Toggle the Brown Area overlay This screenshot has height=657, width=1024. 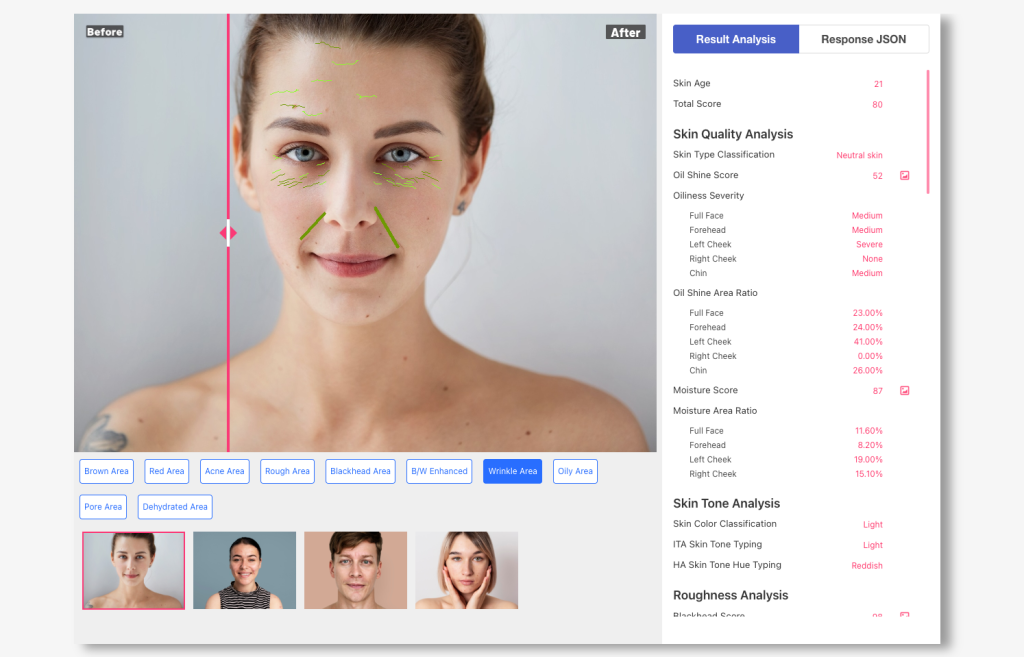point(106,471)
